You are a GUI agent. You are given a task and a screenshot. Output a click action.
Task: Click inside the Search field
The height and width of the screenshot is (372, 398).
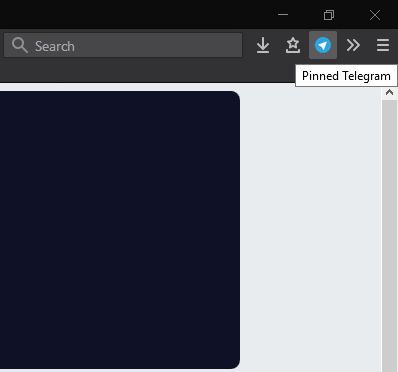pos(123,45)
